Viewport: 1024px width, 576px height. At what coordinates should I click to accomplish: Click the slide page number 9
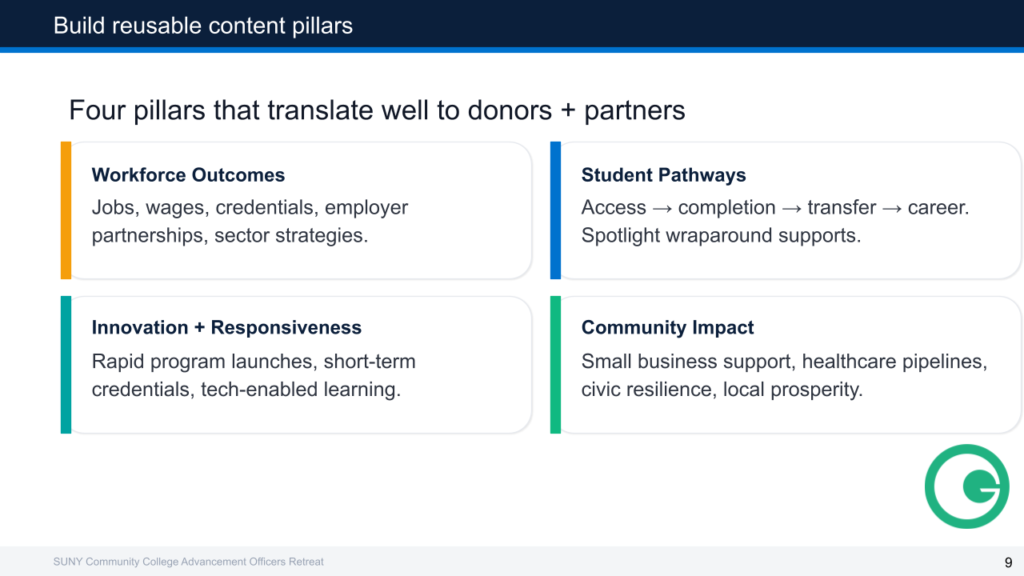(1007, 561)
